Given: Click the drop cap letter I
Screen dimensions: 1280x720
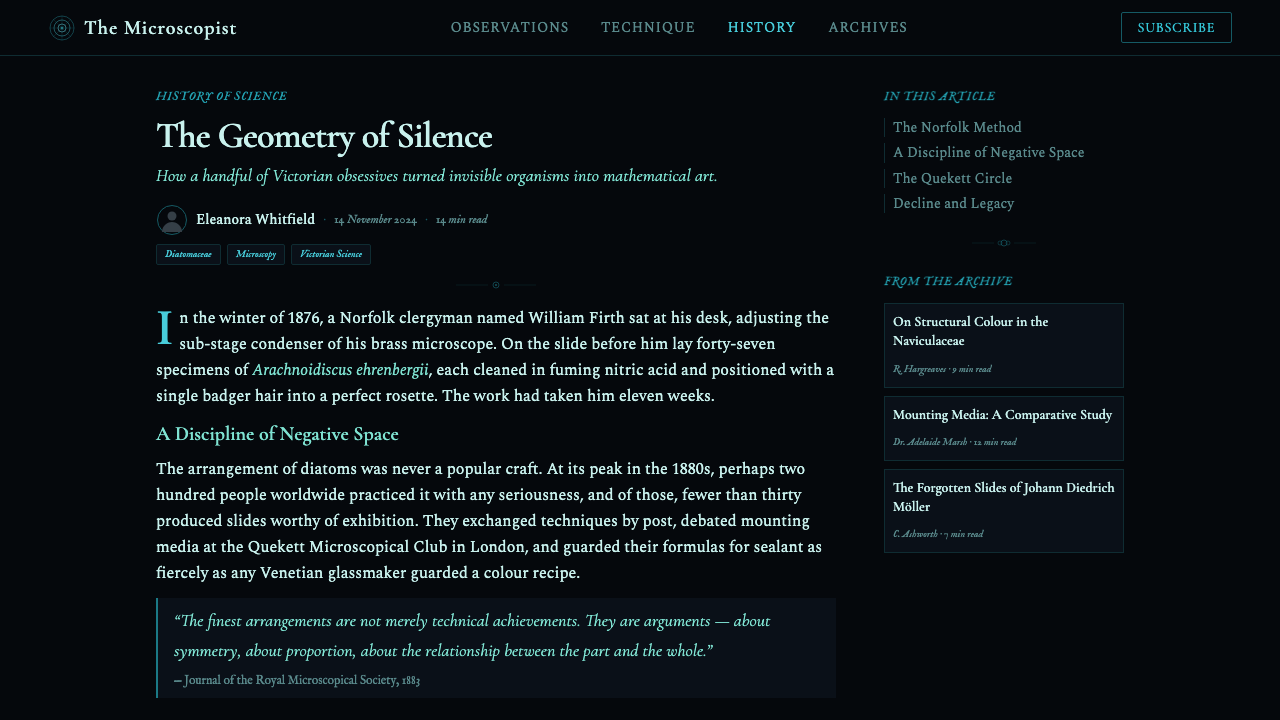Looking at the screenshot, I should (165, 329).
